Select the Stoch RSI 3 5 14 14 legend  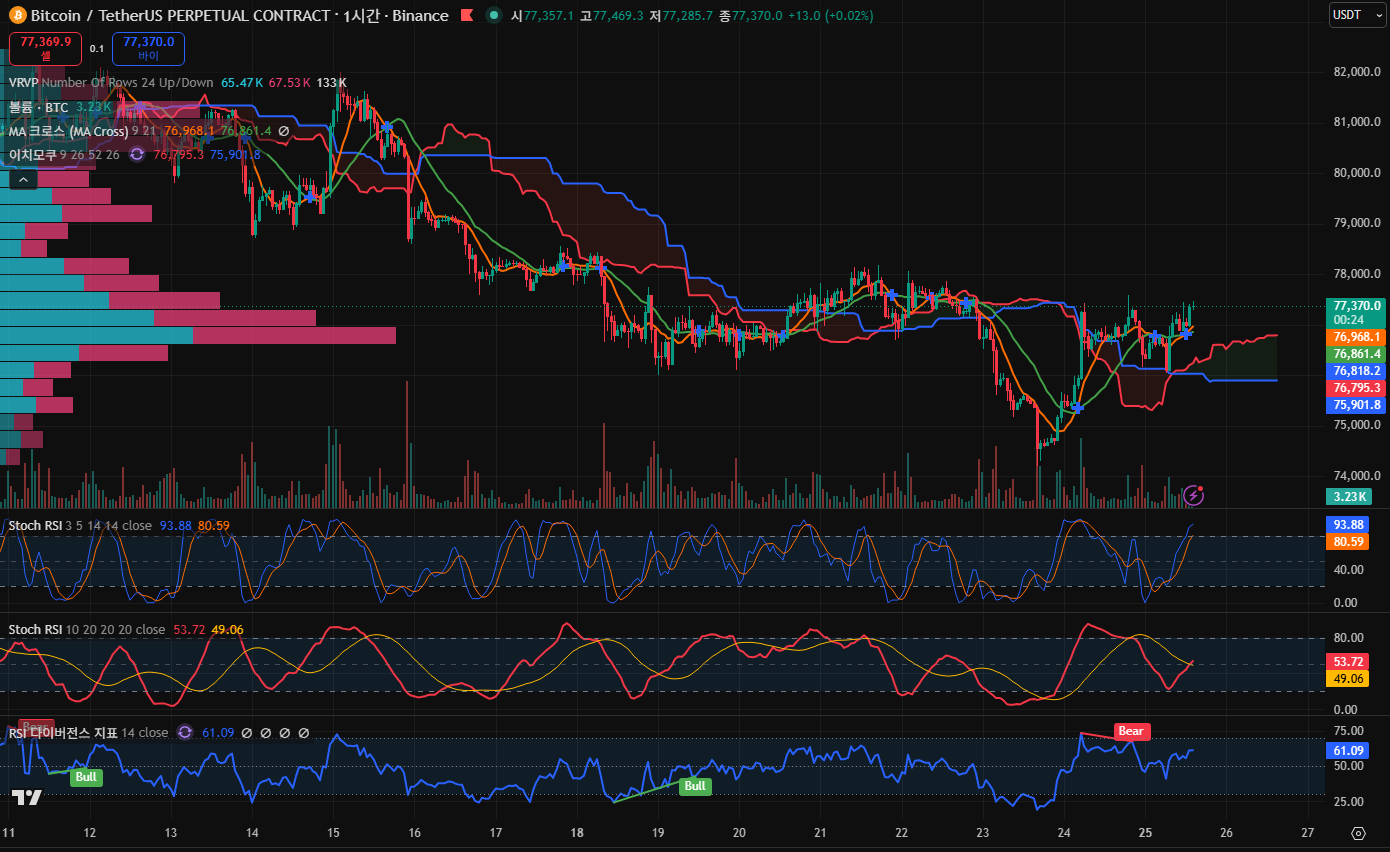[x=80, y=525]
